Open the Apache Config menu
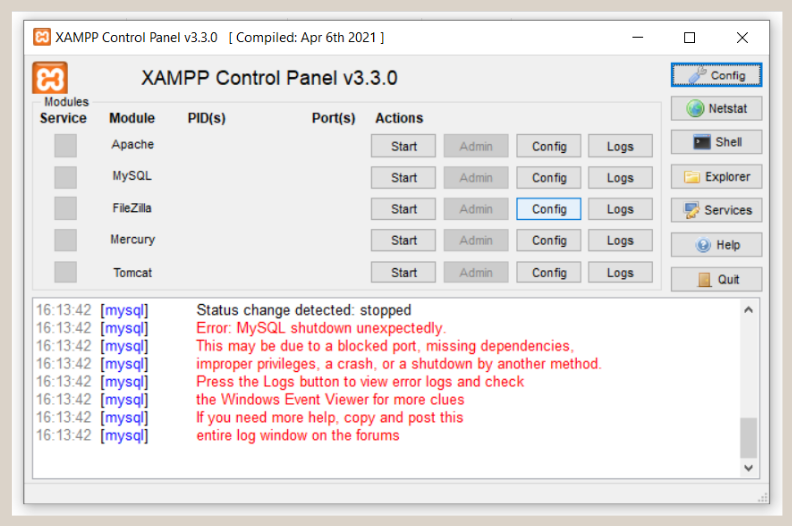Screen dimensions: 792x526 point(549,146)
